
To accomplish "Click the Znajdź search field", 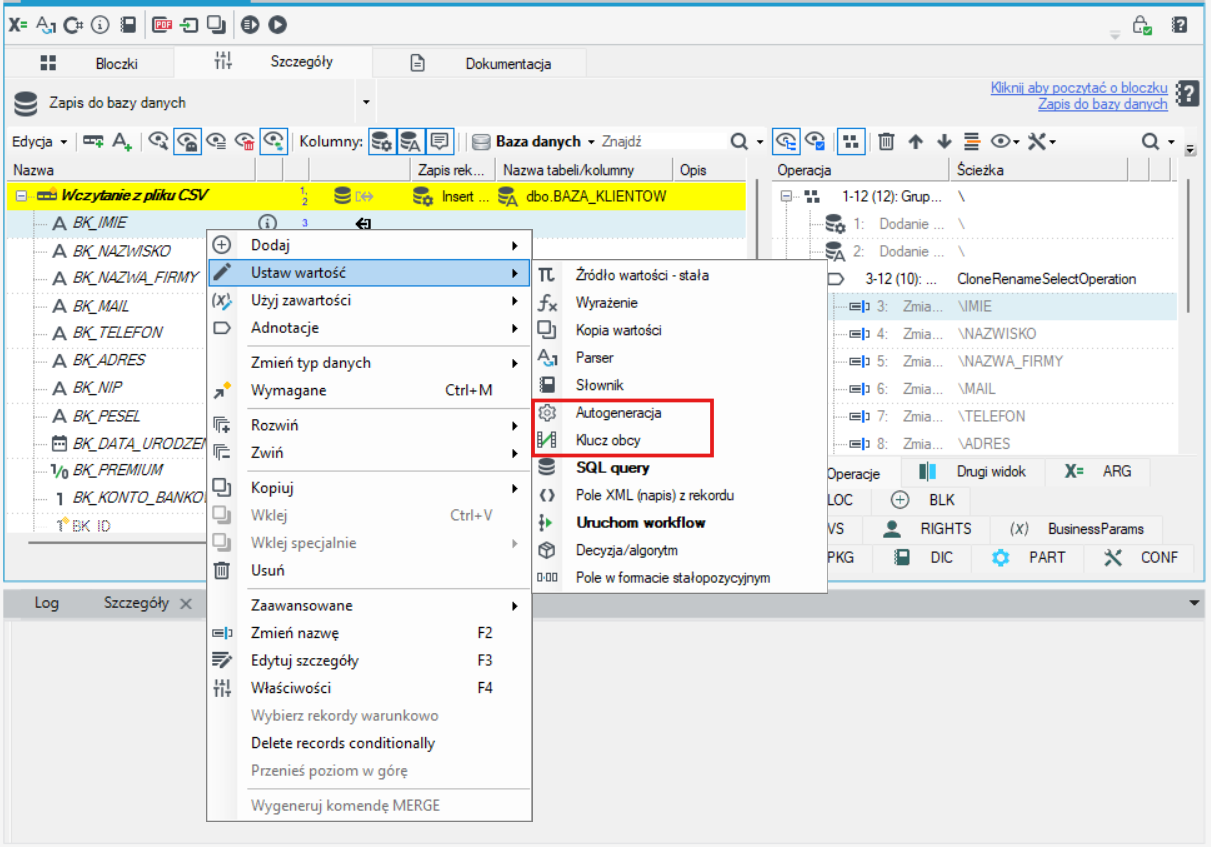I will (662, 142).
